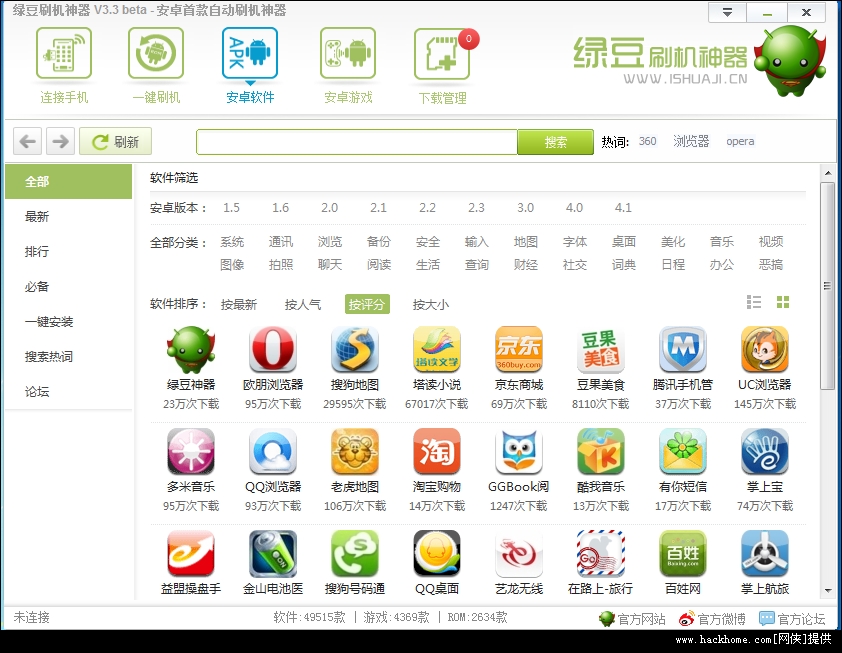
Task: Open the title bar dropdown menu arrow
Action: pyautogui.click(x=727, y=12)
